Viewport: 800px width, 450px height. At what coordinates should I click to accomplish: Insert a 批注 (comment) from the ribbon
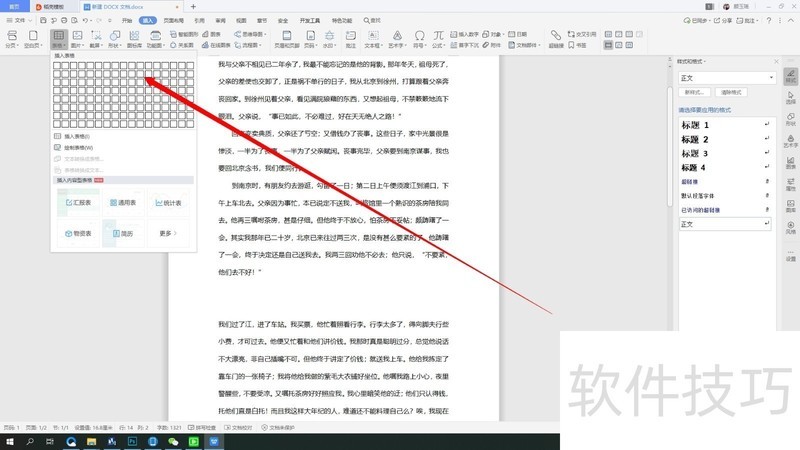pyautogui.click(x=351, y=39)
